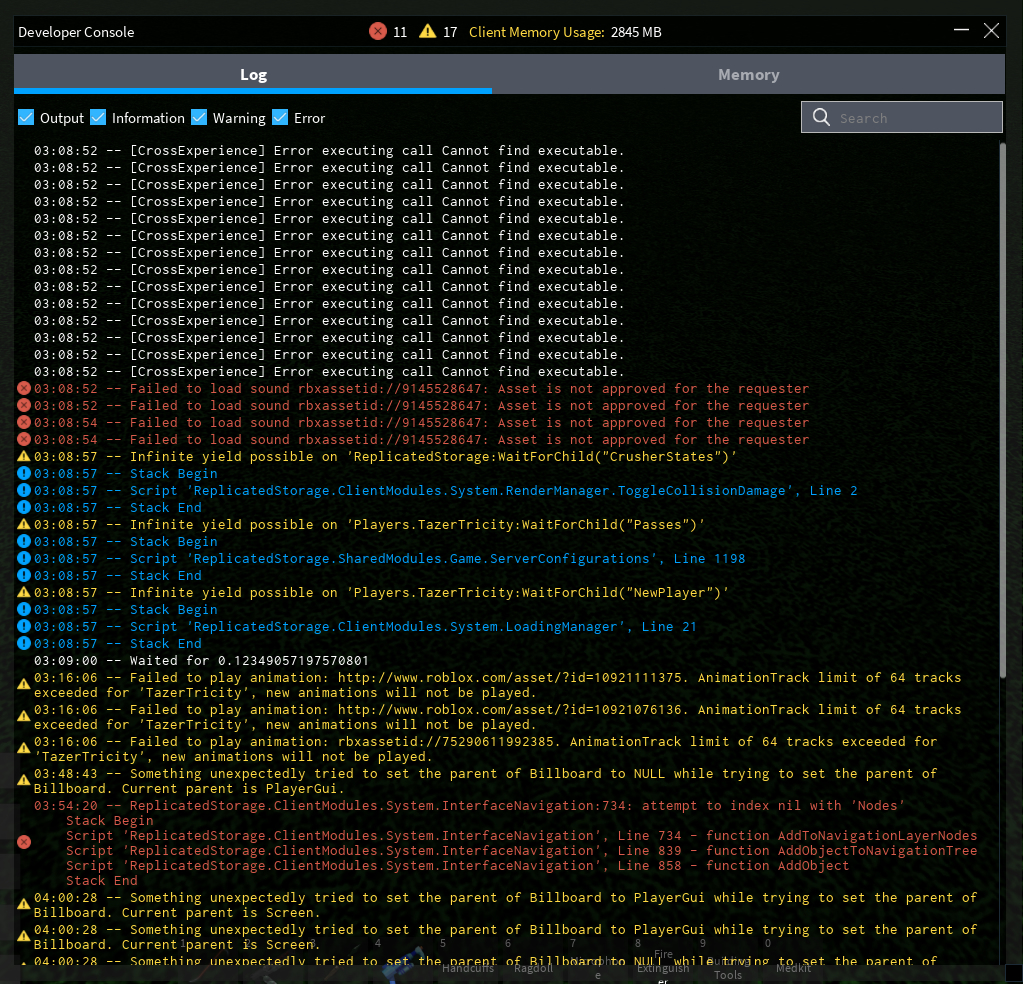This screenshot has width=1023, height=984.
Task: Click warning icon beside 03:48:43 Billboard message
Action: point(24,780)
